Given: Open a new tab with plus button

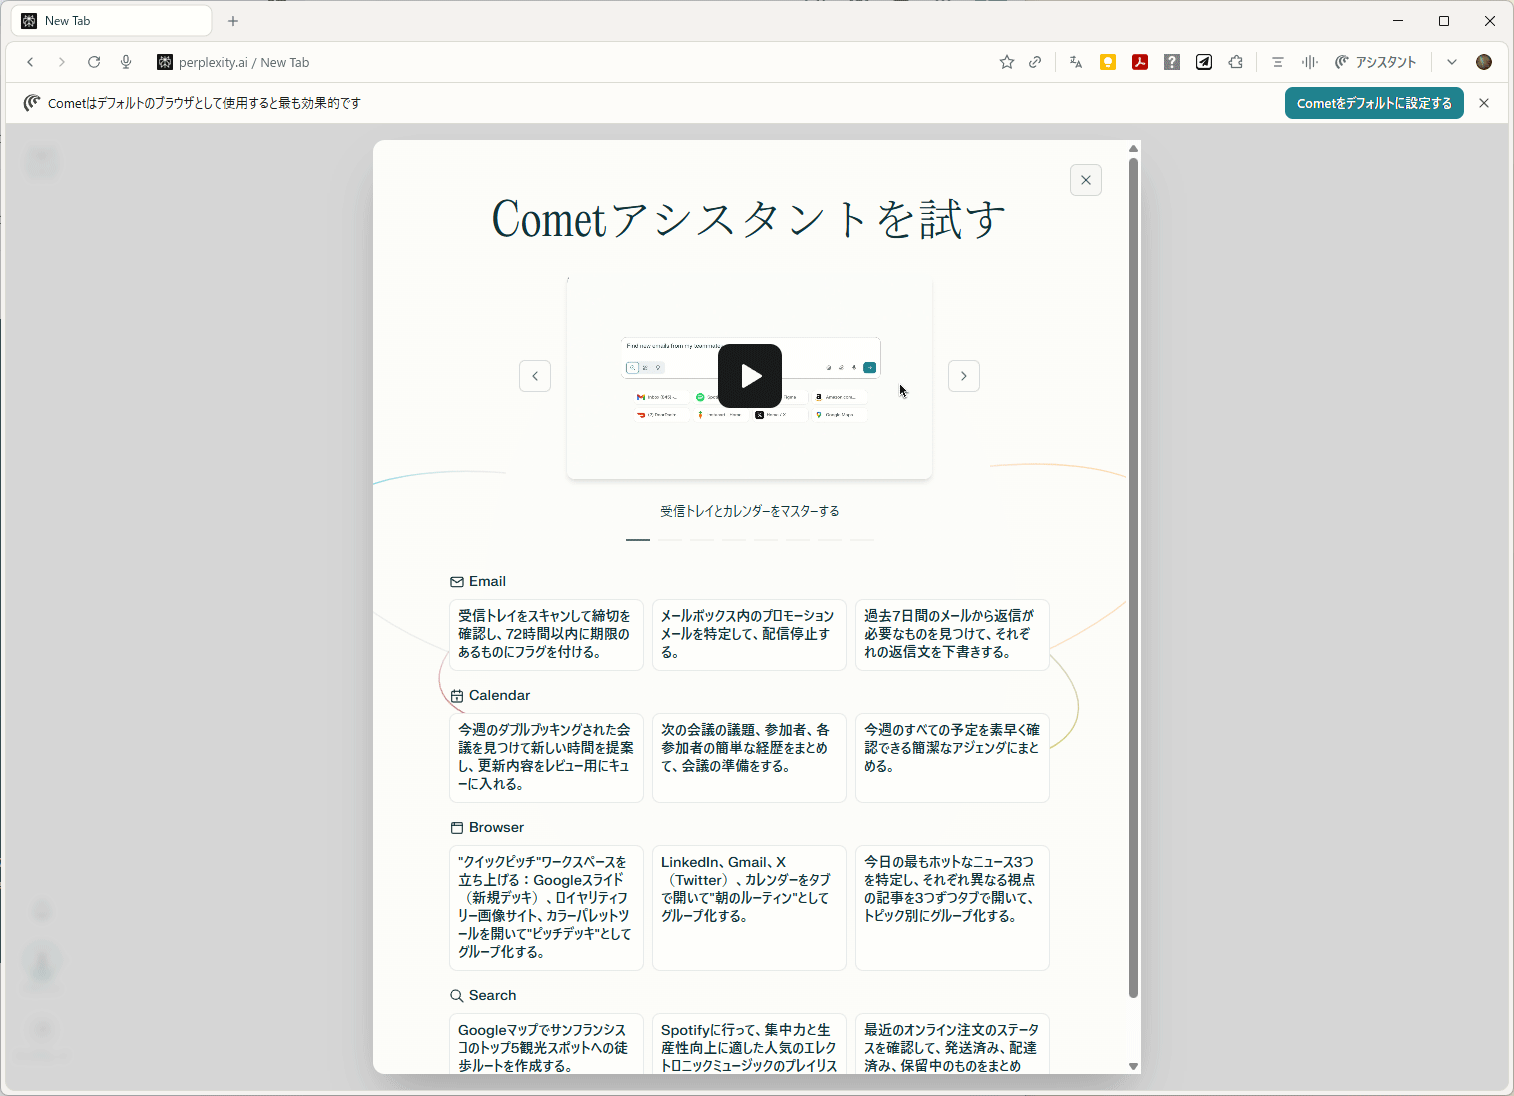Looking at the screenshot, I should [x=233, y=21].
